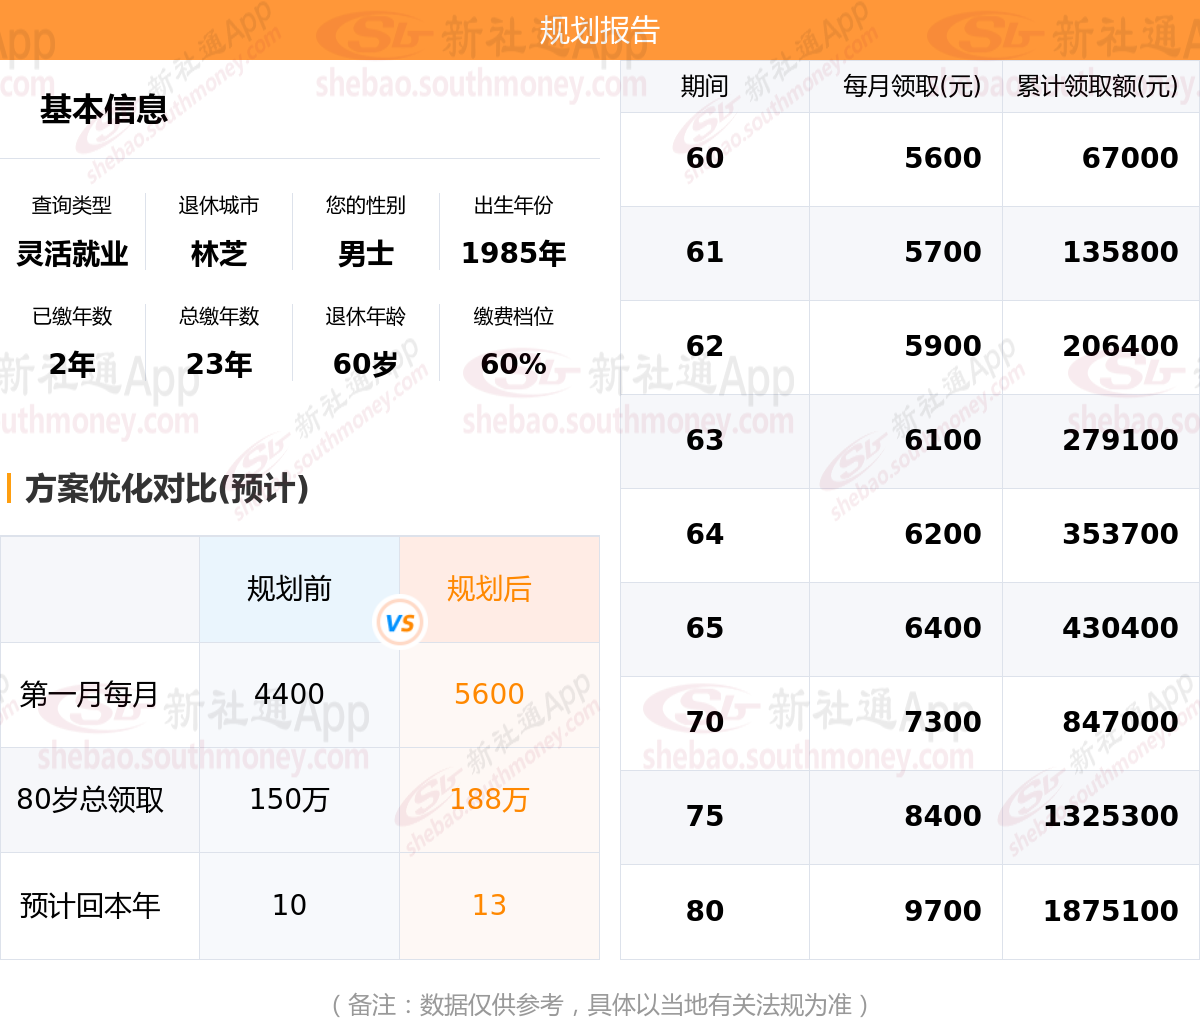Click the 规划前 column header
This screenshot has width=1200, height=1019.
tap(289, 589)
